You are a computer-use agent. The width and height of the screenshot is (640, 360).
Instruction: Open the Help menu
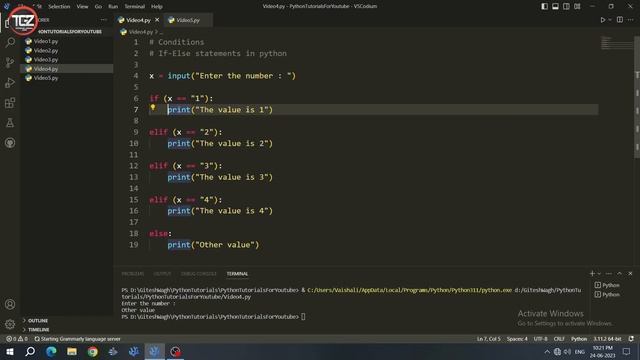coord(157,6)
